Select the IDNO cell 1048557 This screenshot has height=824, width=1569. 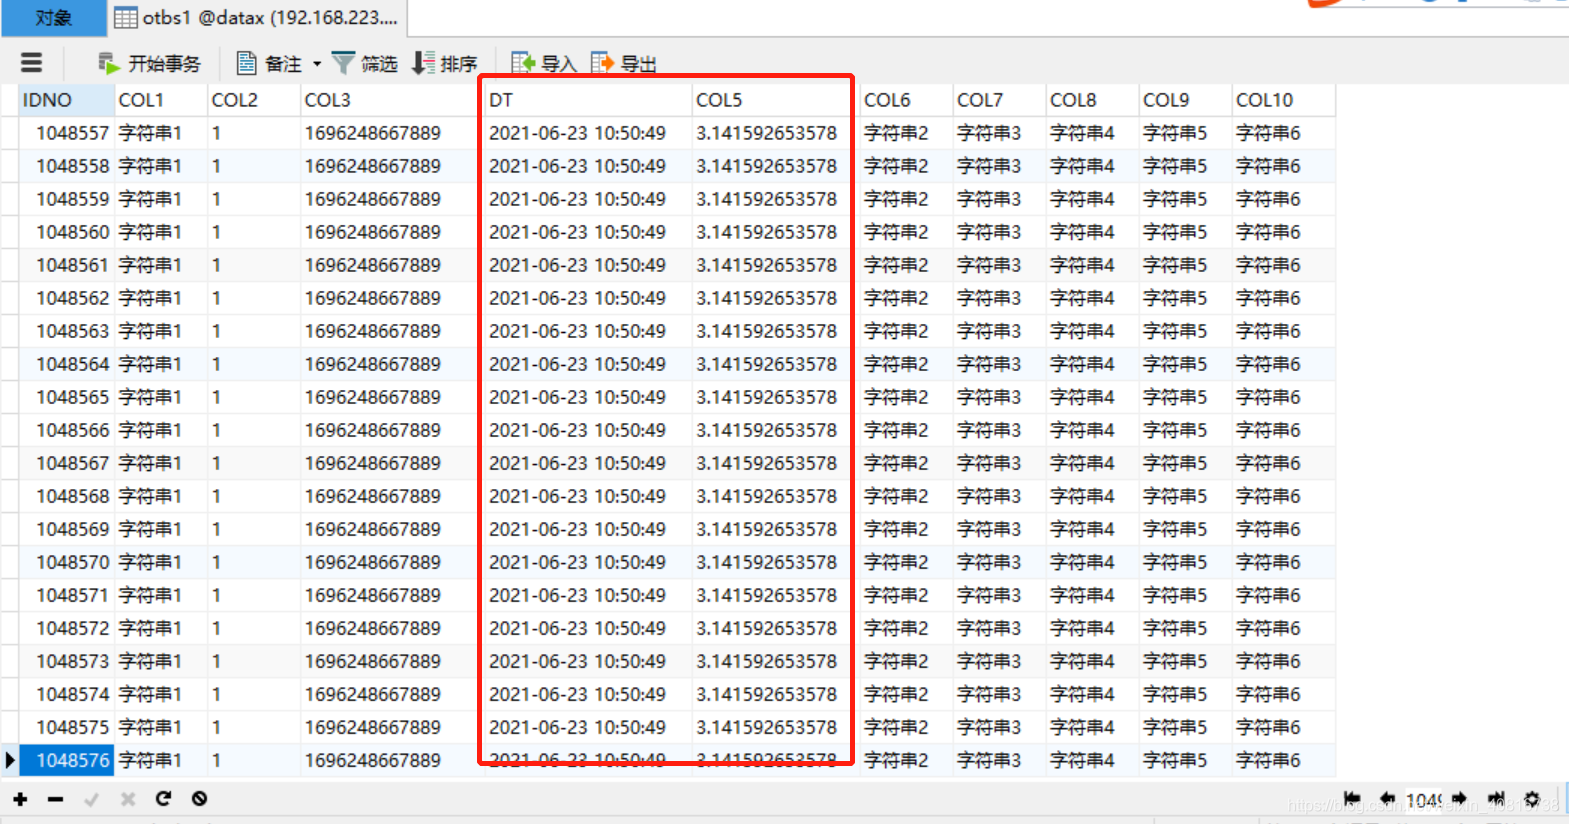point(65,133)
